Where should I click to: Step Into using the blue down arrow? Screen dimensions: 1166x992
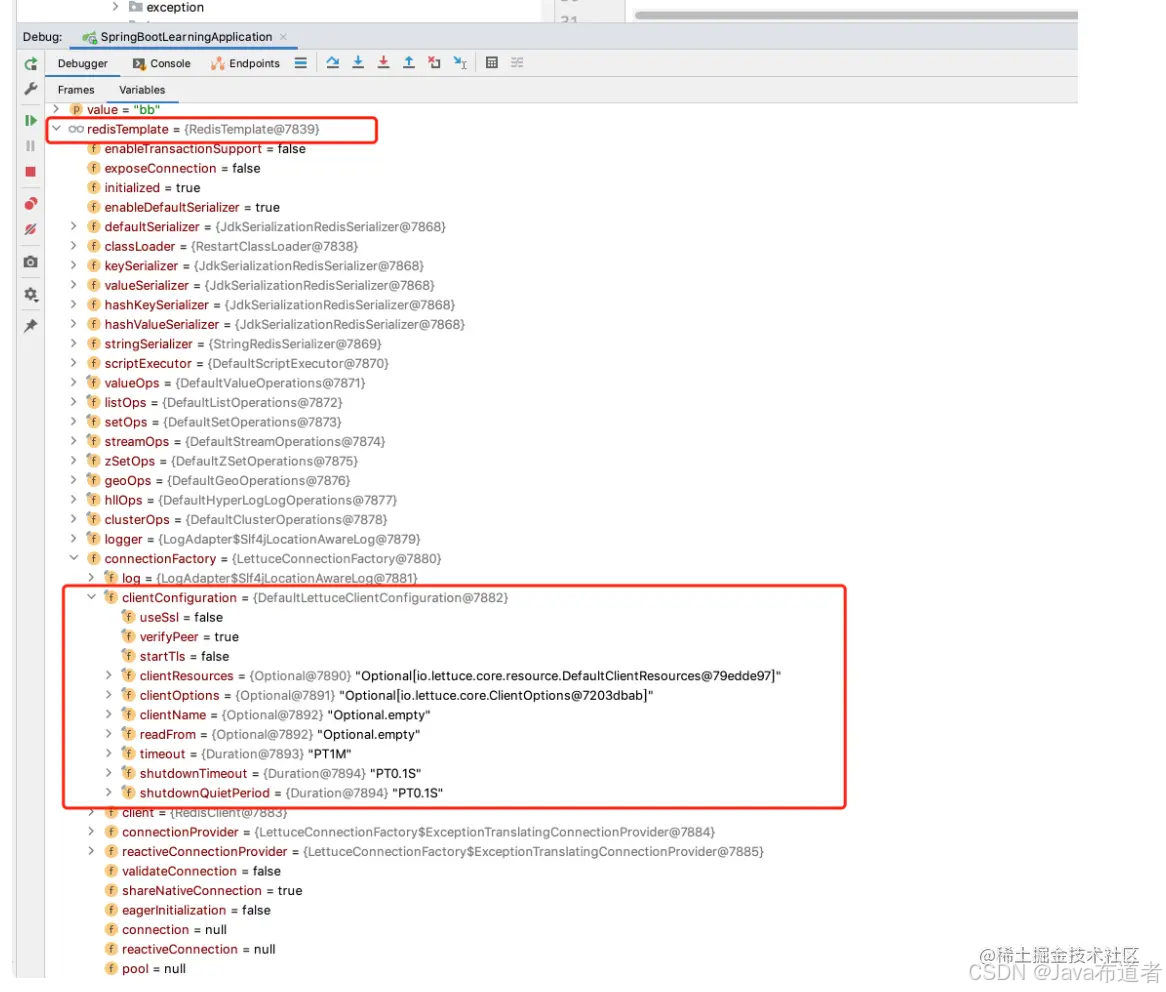pos(358,62)
